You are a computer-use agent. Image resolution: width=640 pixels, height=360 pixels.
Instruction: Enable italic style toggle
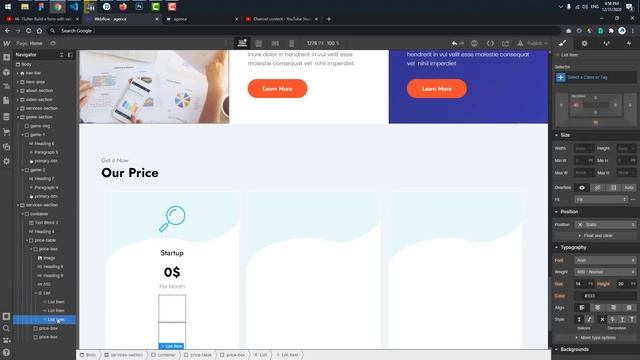pos(589,320)
